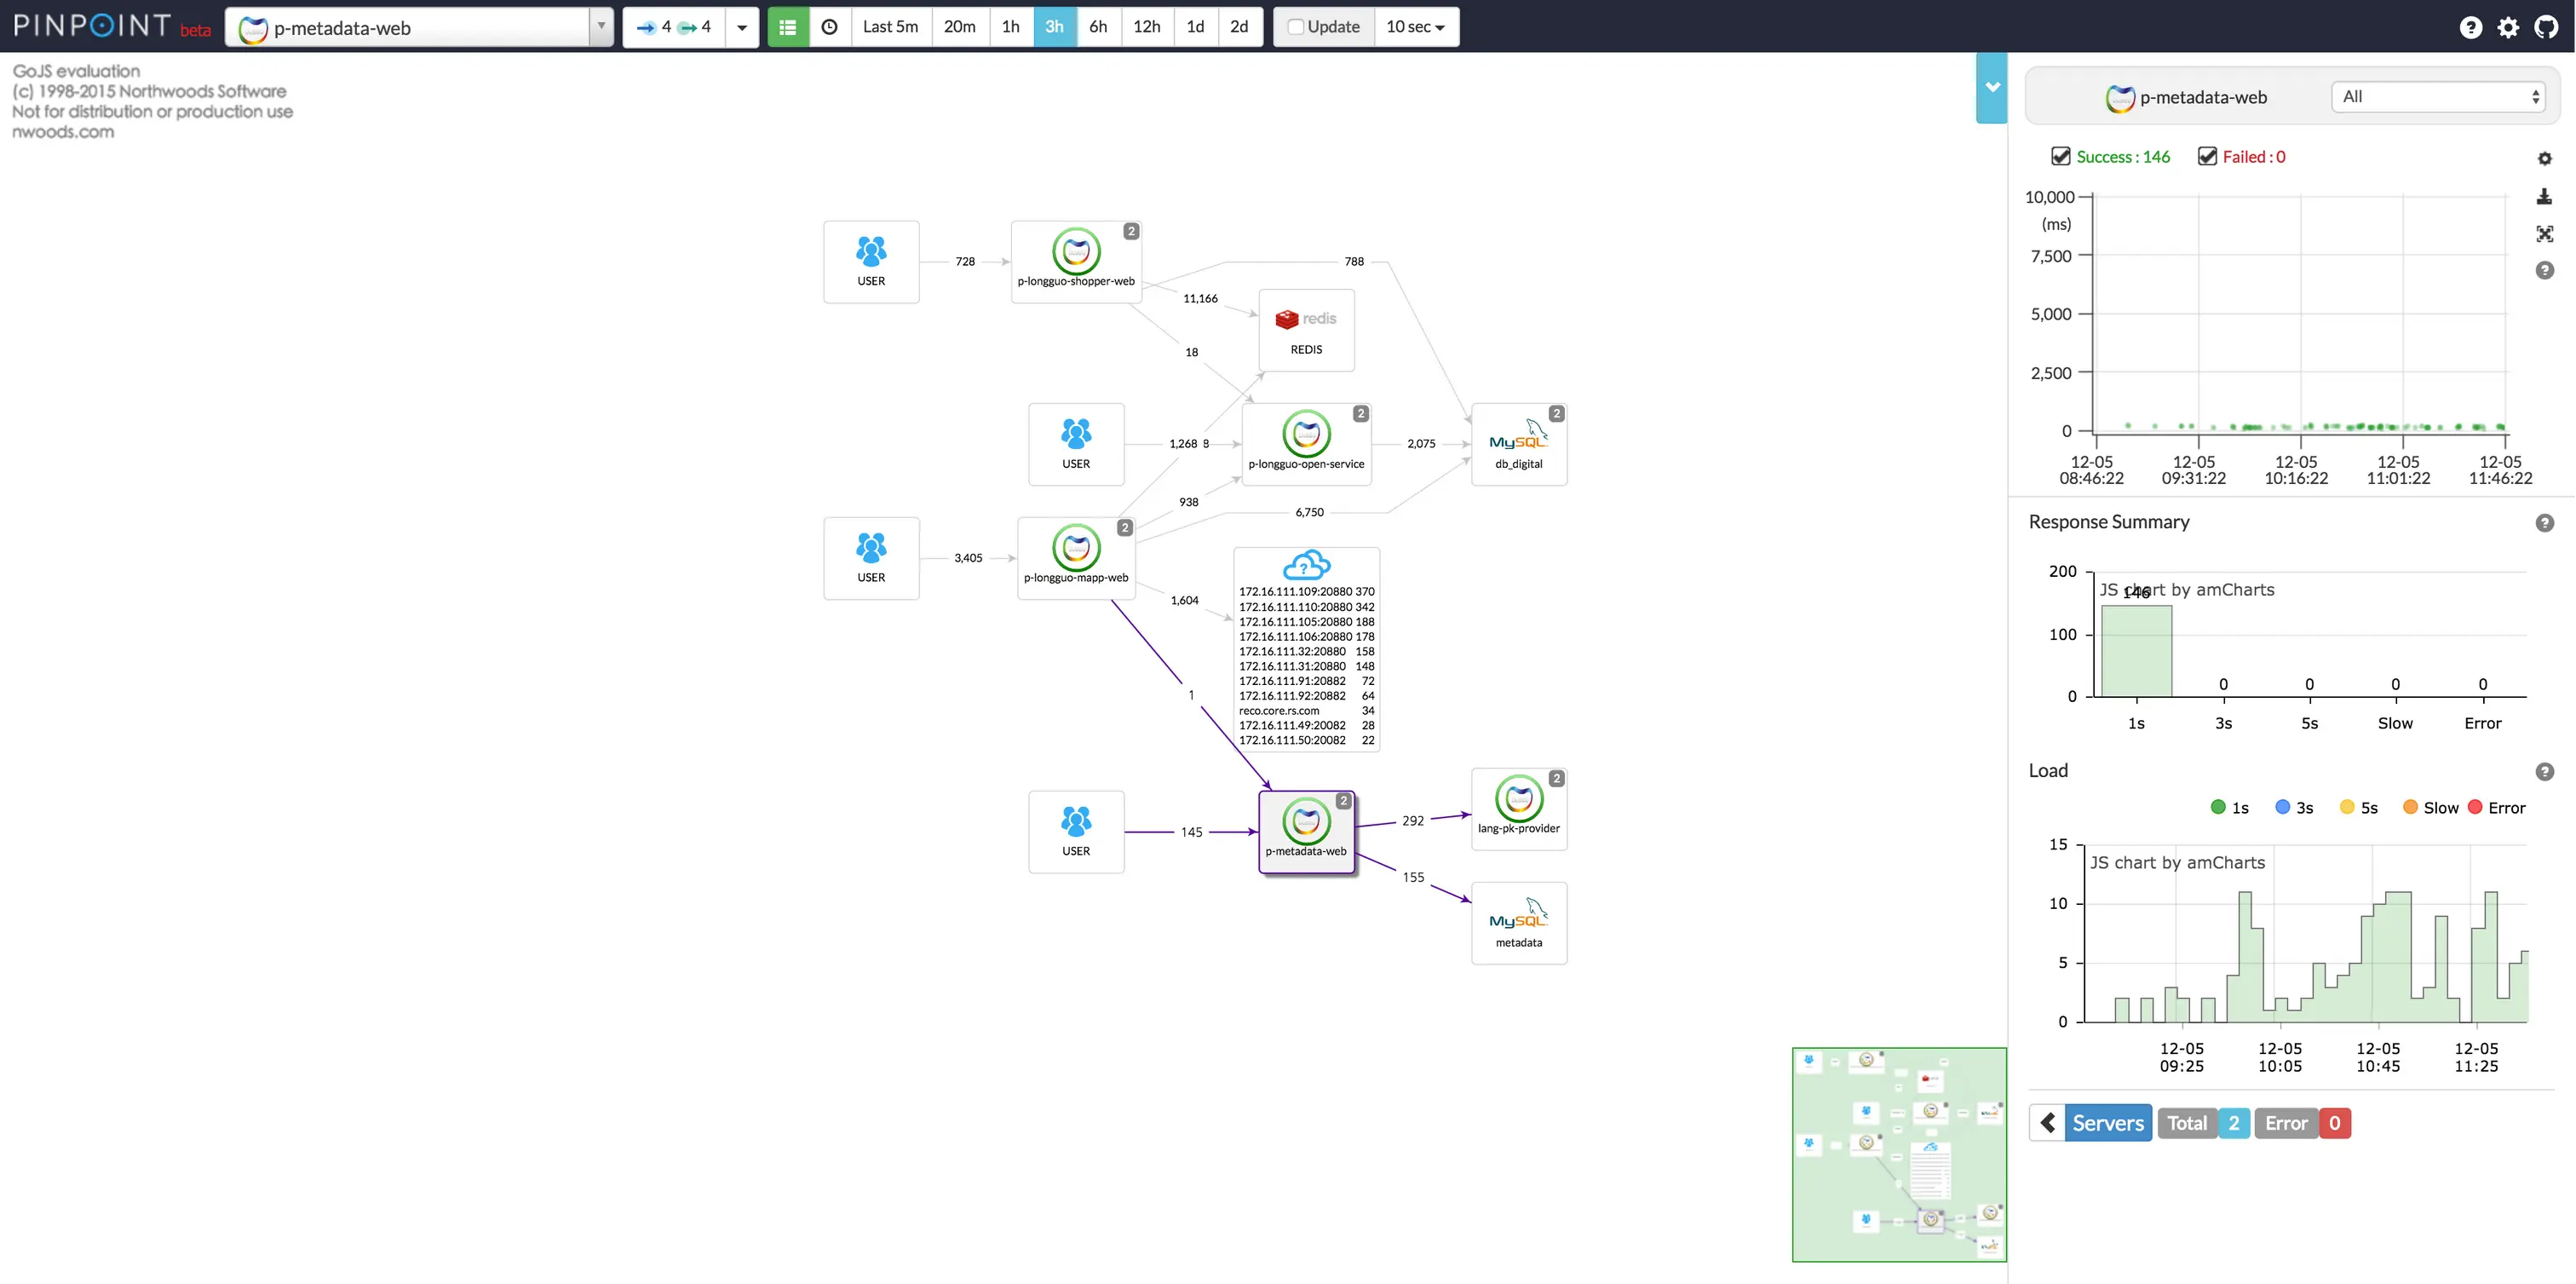Open the All agents select box
The height and width of the screenshot is (1284, 2576).
coord(2438,97)
